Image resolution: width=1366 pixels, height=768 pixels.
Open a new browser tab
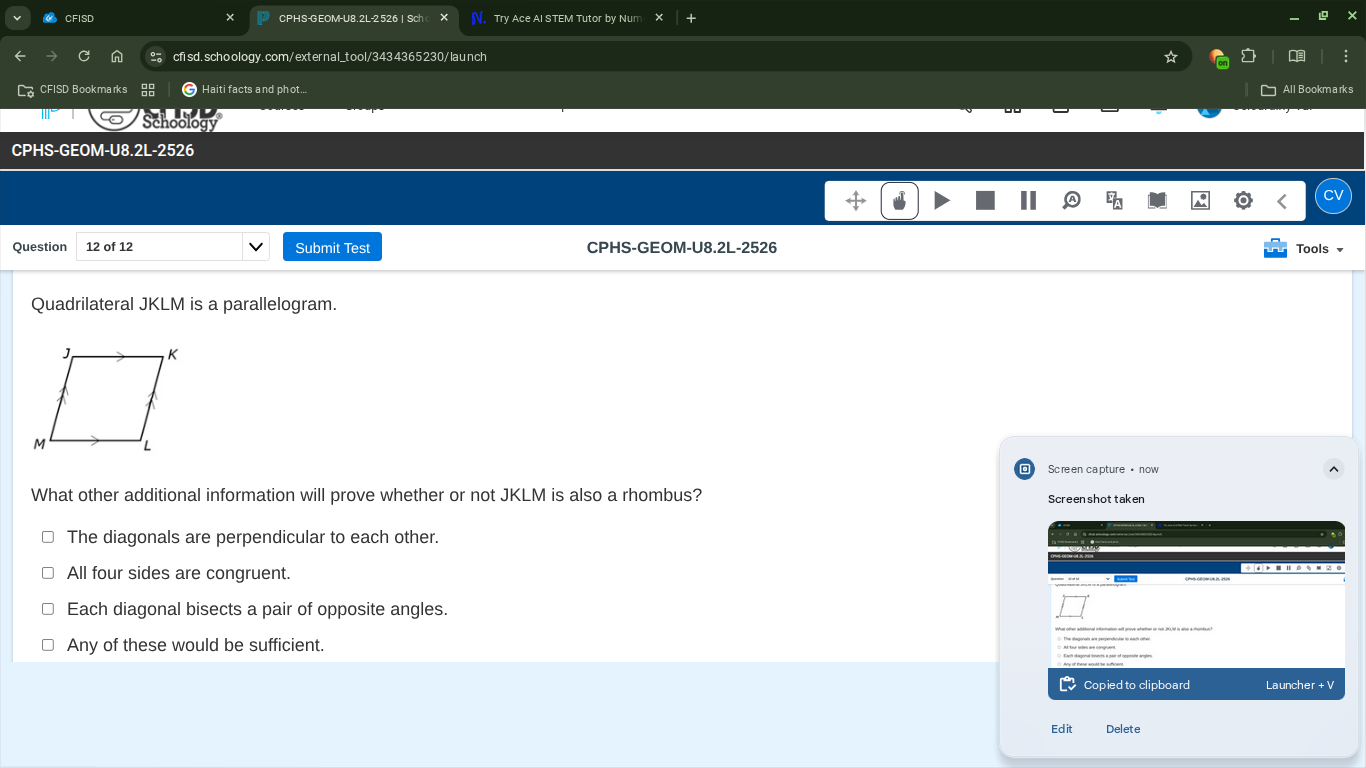(x=691, y=18)
